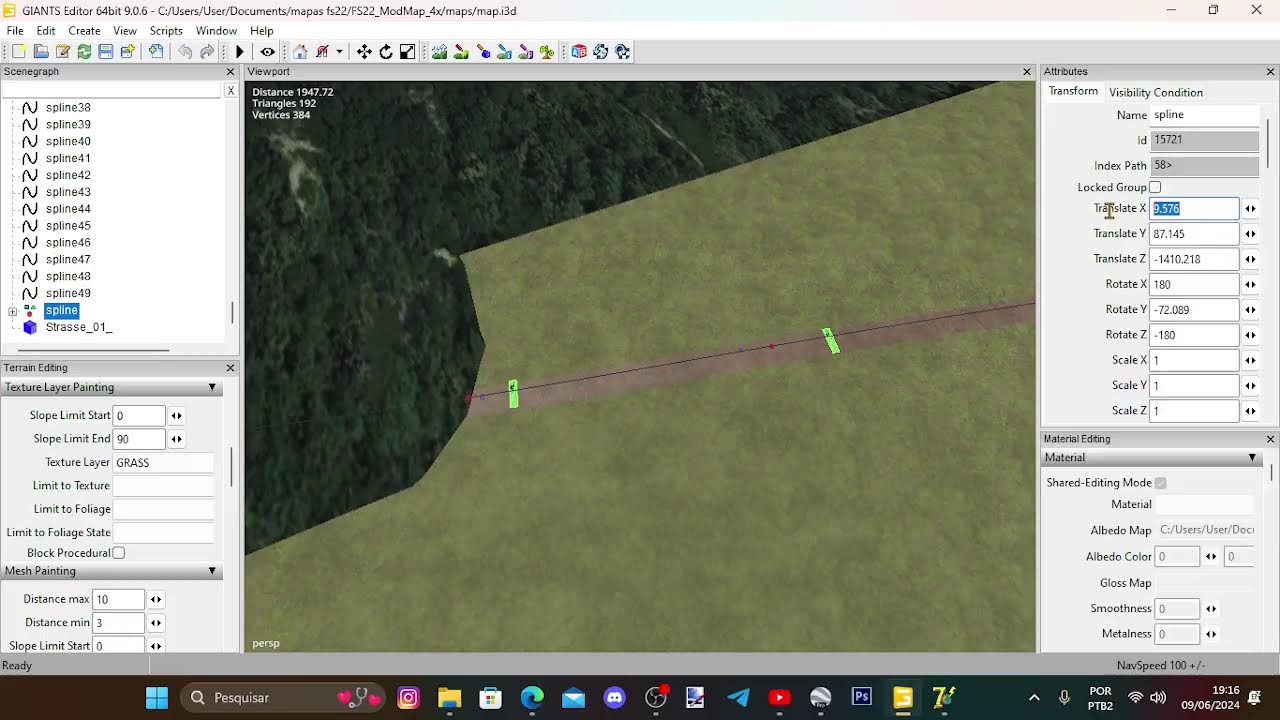The image size is (1280, 720).
Task: Select Strasse_01_ in the Scenegraph
Action: [x=79, y=327]
